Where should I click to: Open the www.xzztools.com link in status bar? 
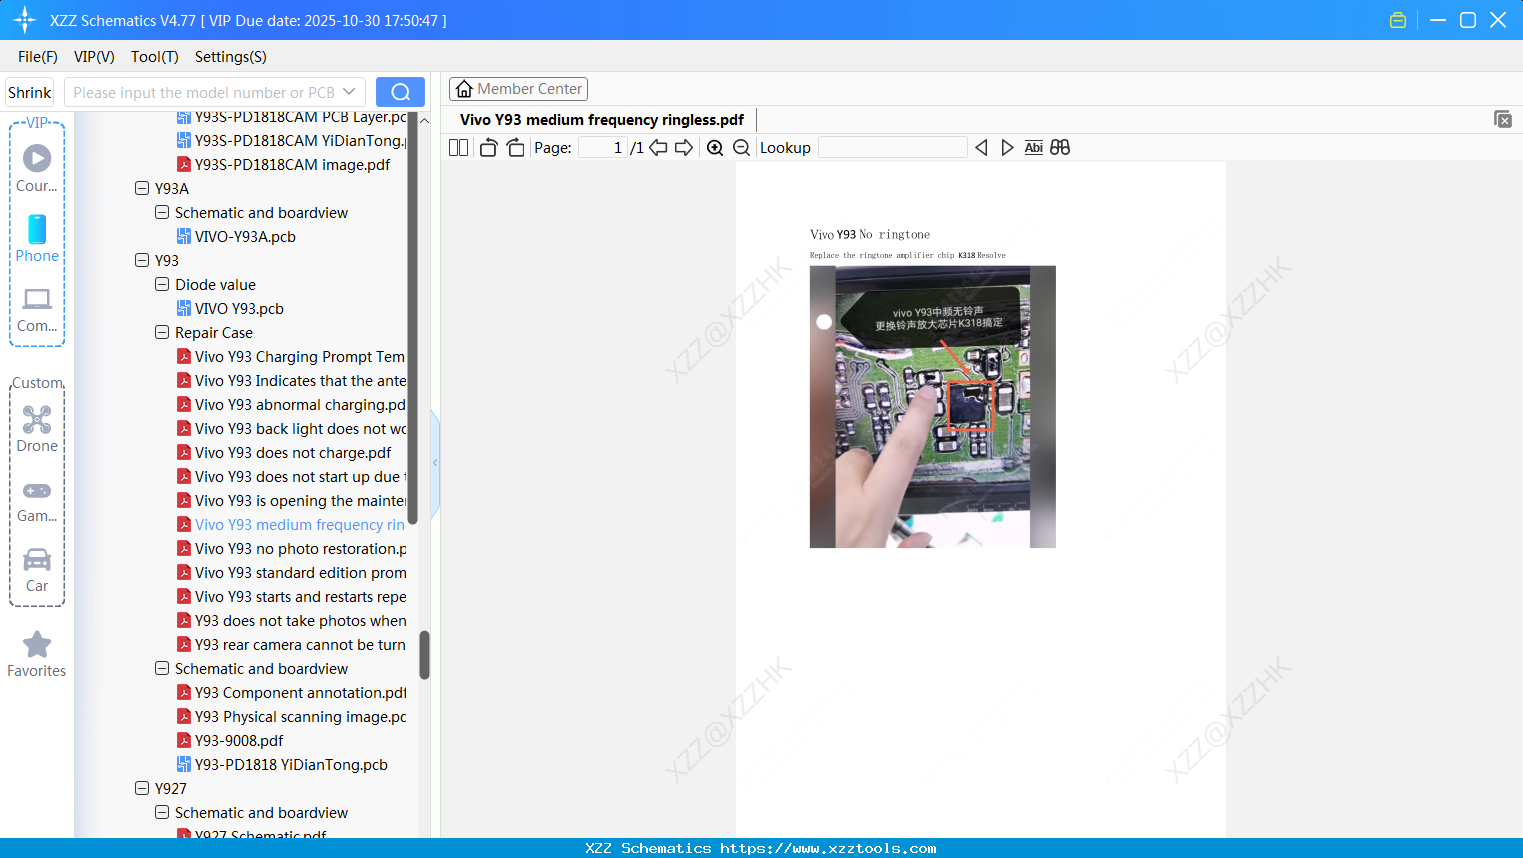[828, 849]
